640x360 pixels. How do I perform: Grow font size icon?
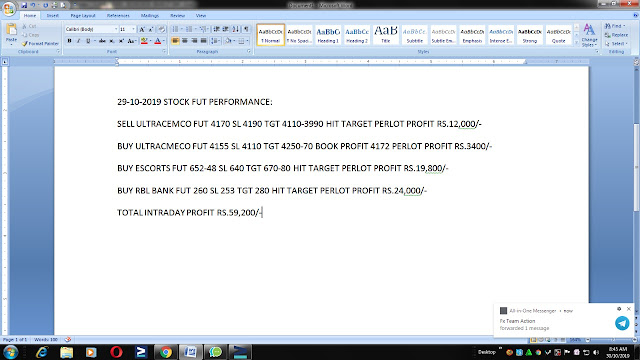tap(142, 29)
